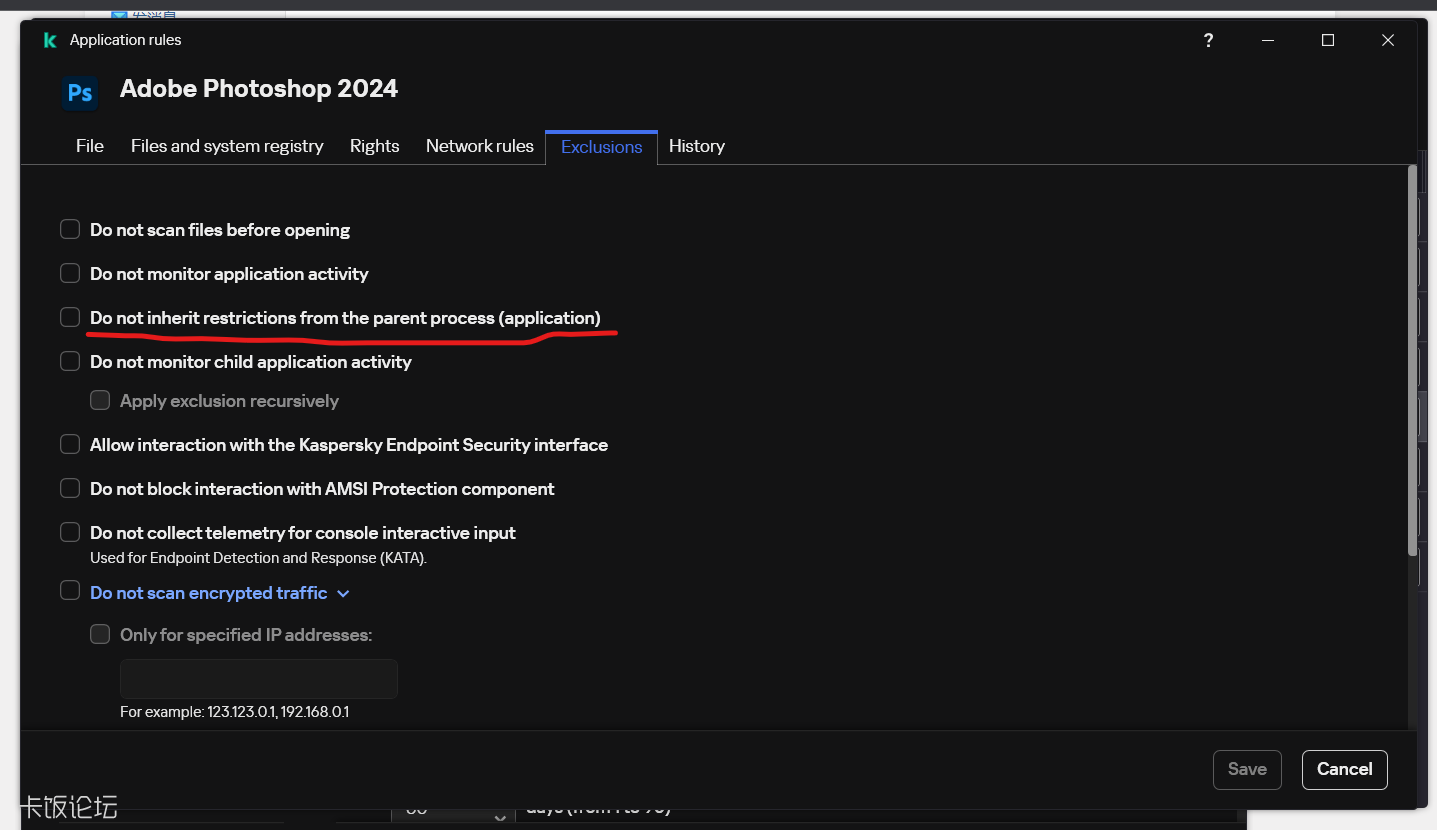Click the Kaspersky logo icon in title bar
Screen dimensions: 1437x830
click(50, 40)
